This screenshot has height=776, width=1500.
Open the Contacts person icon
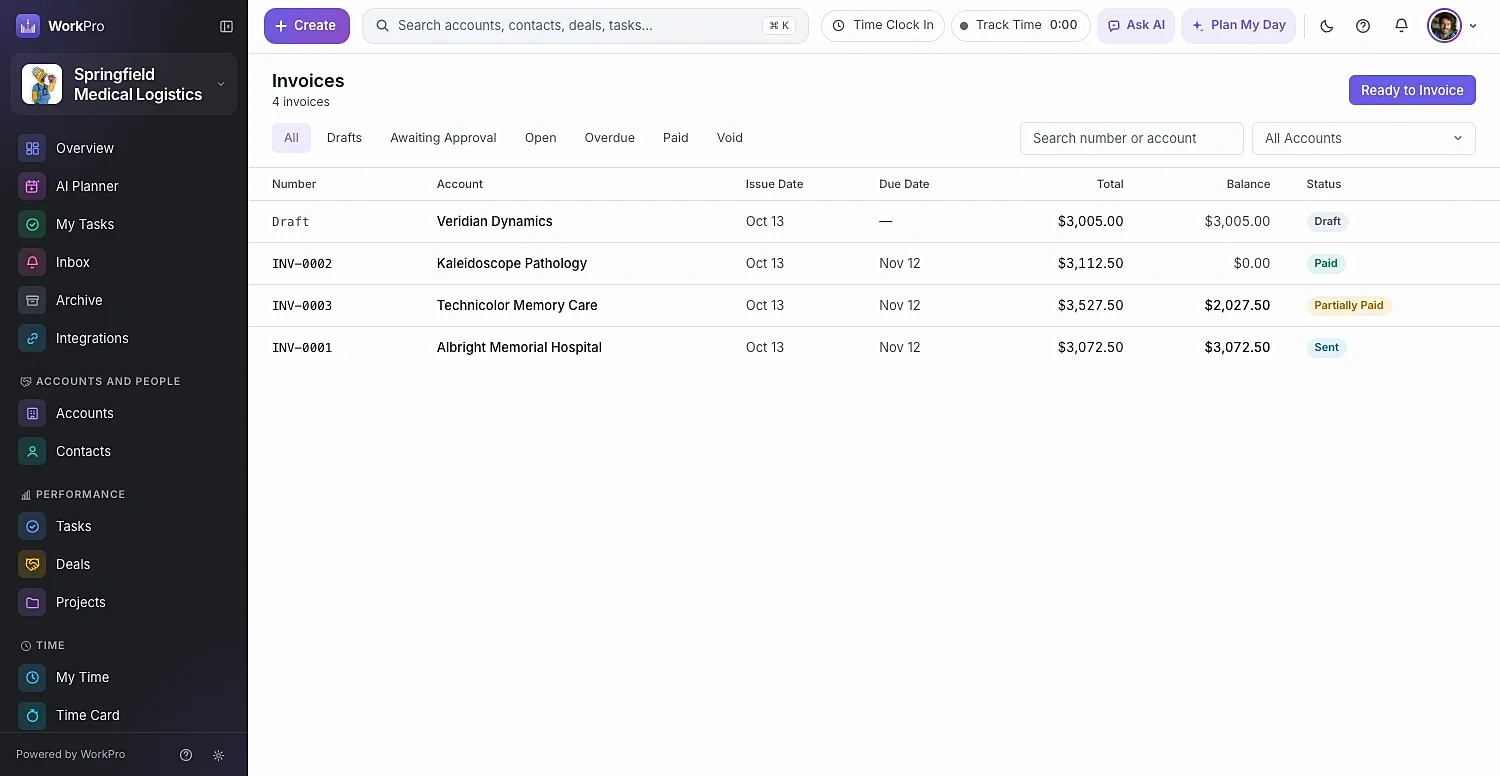32,451
